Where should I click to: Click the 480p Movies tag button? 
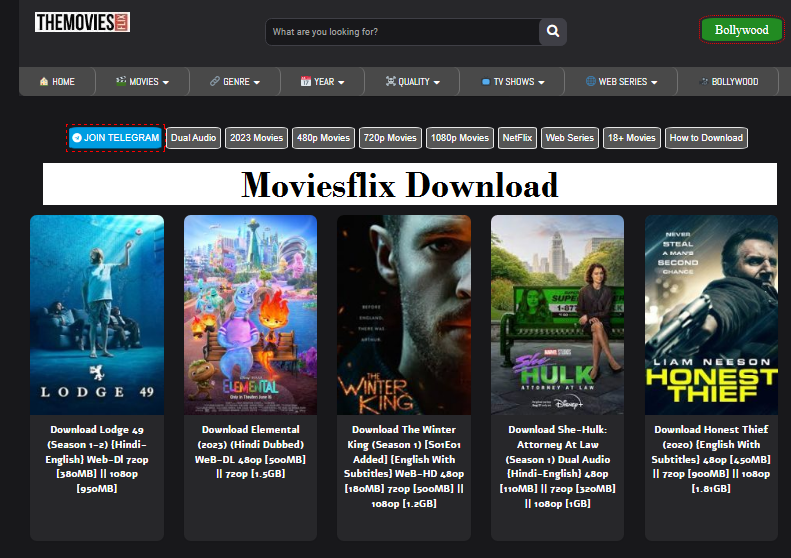[x=323, y=138]
